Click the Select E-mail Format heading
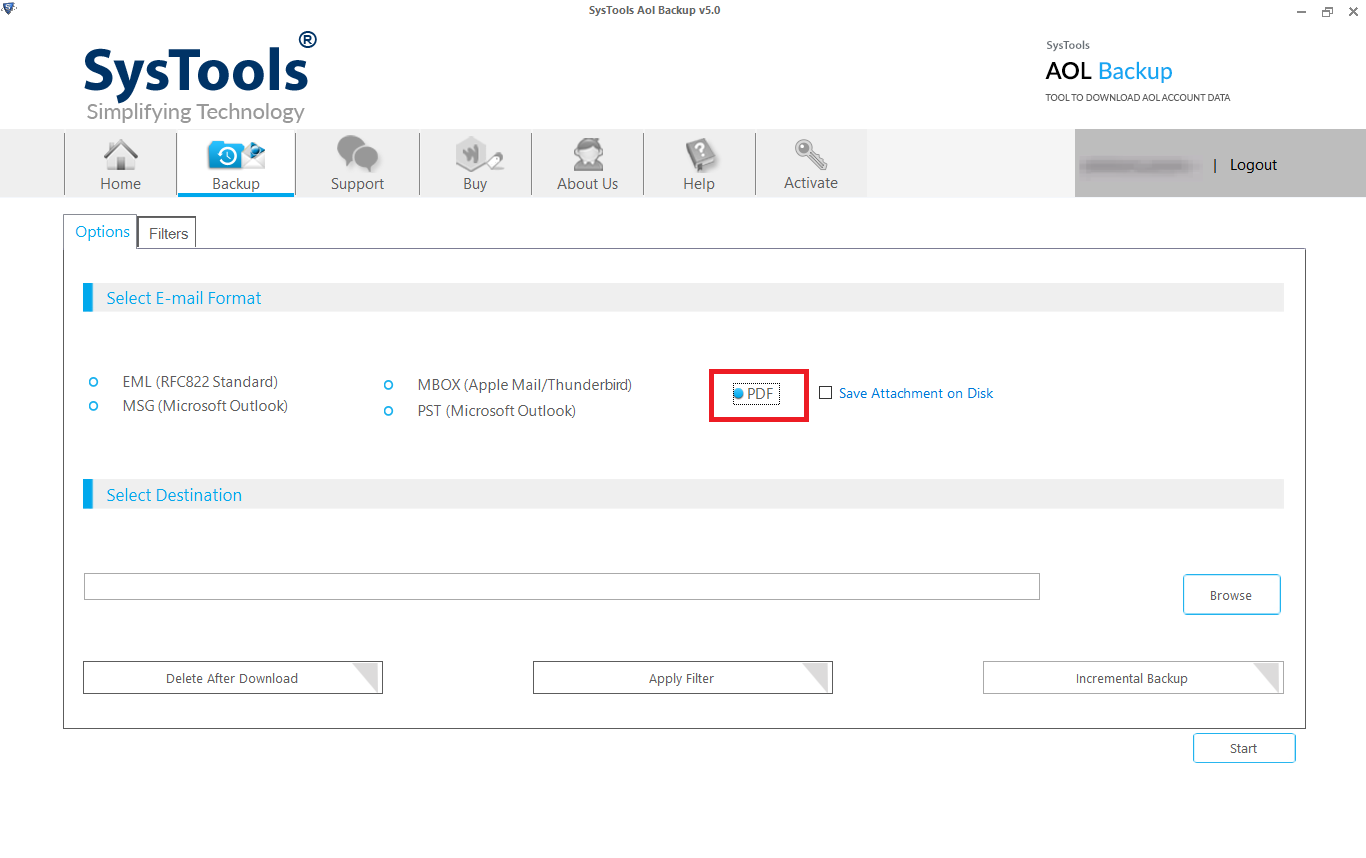This screenshot has width=1366, height=858. [184, 298]
